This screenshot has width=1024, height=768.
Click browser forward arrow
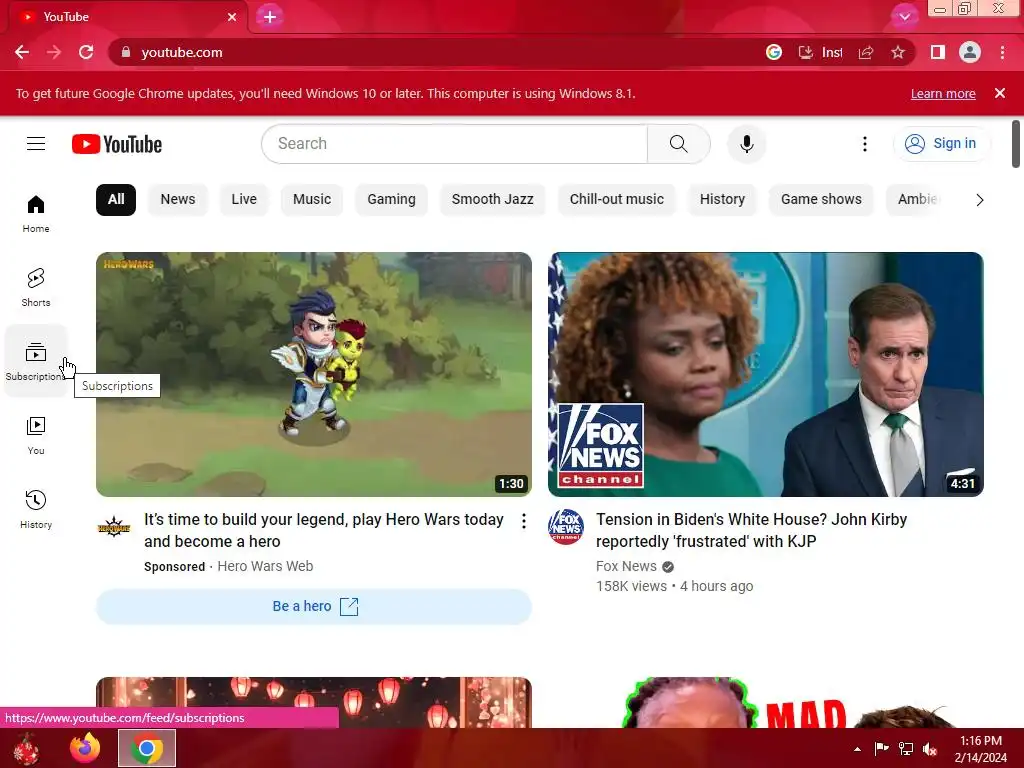point(54,52)
